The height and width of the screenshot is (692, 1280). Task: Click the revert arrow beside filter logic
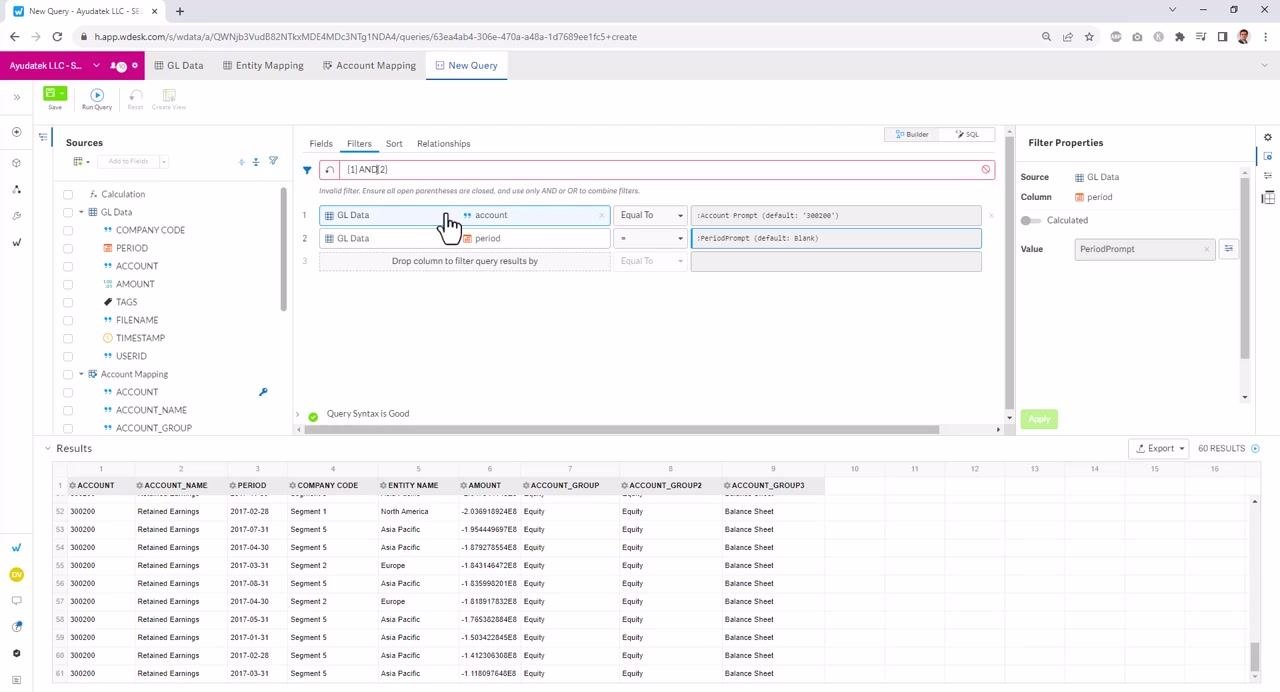pyautogui.click(x=330, y=170)
